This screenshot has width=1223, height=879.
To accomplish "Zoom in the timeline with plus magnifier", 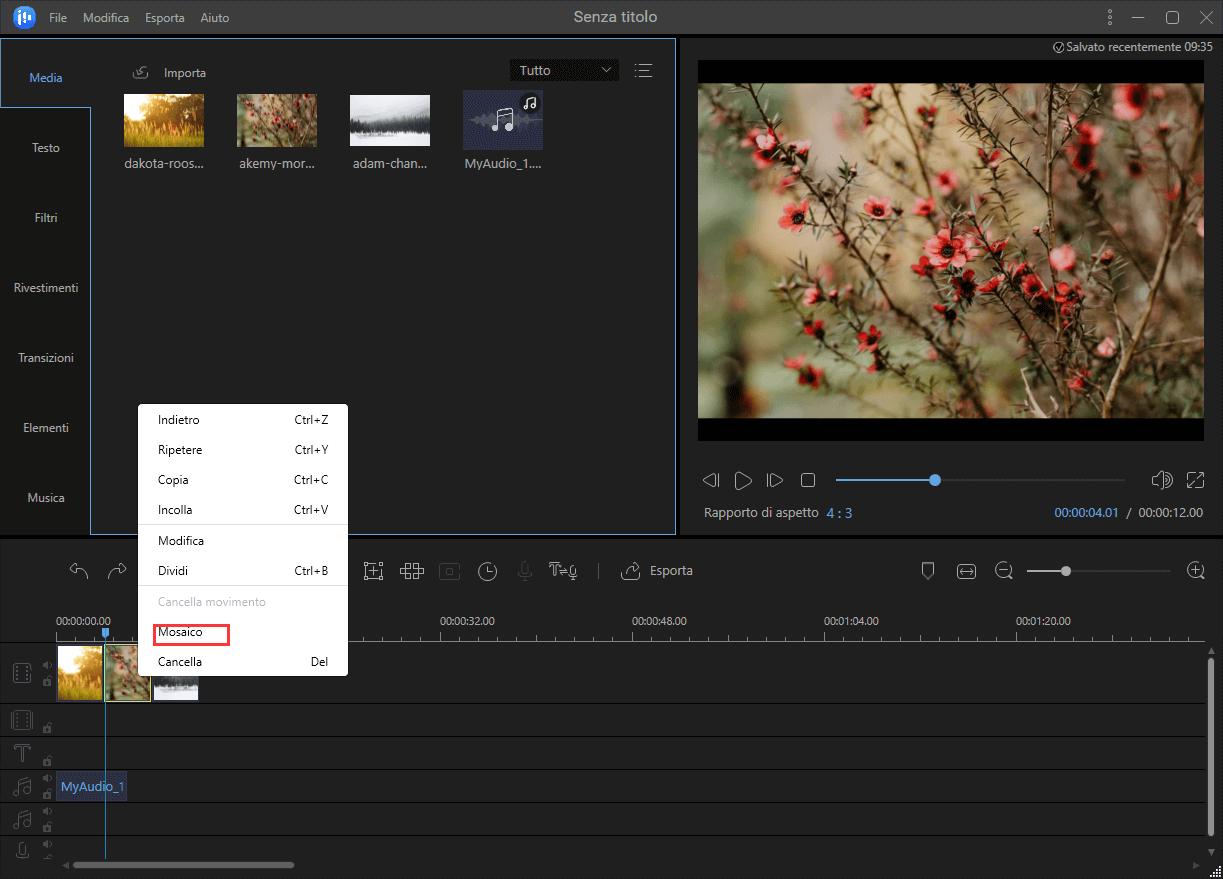I will (x=1195, y=571).
